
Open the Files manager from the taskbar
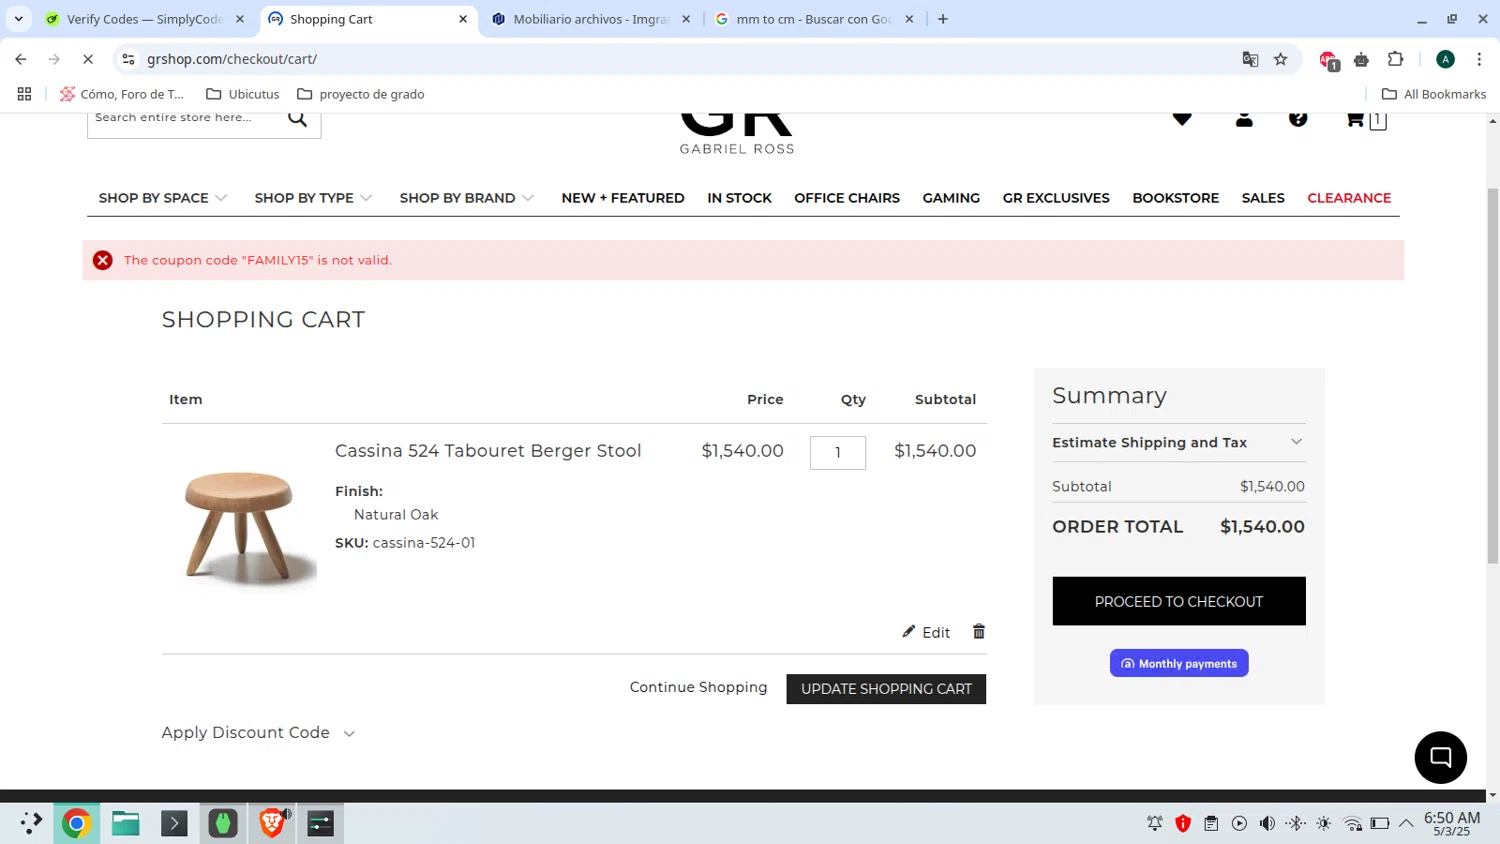pos(125,823)
